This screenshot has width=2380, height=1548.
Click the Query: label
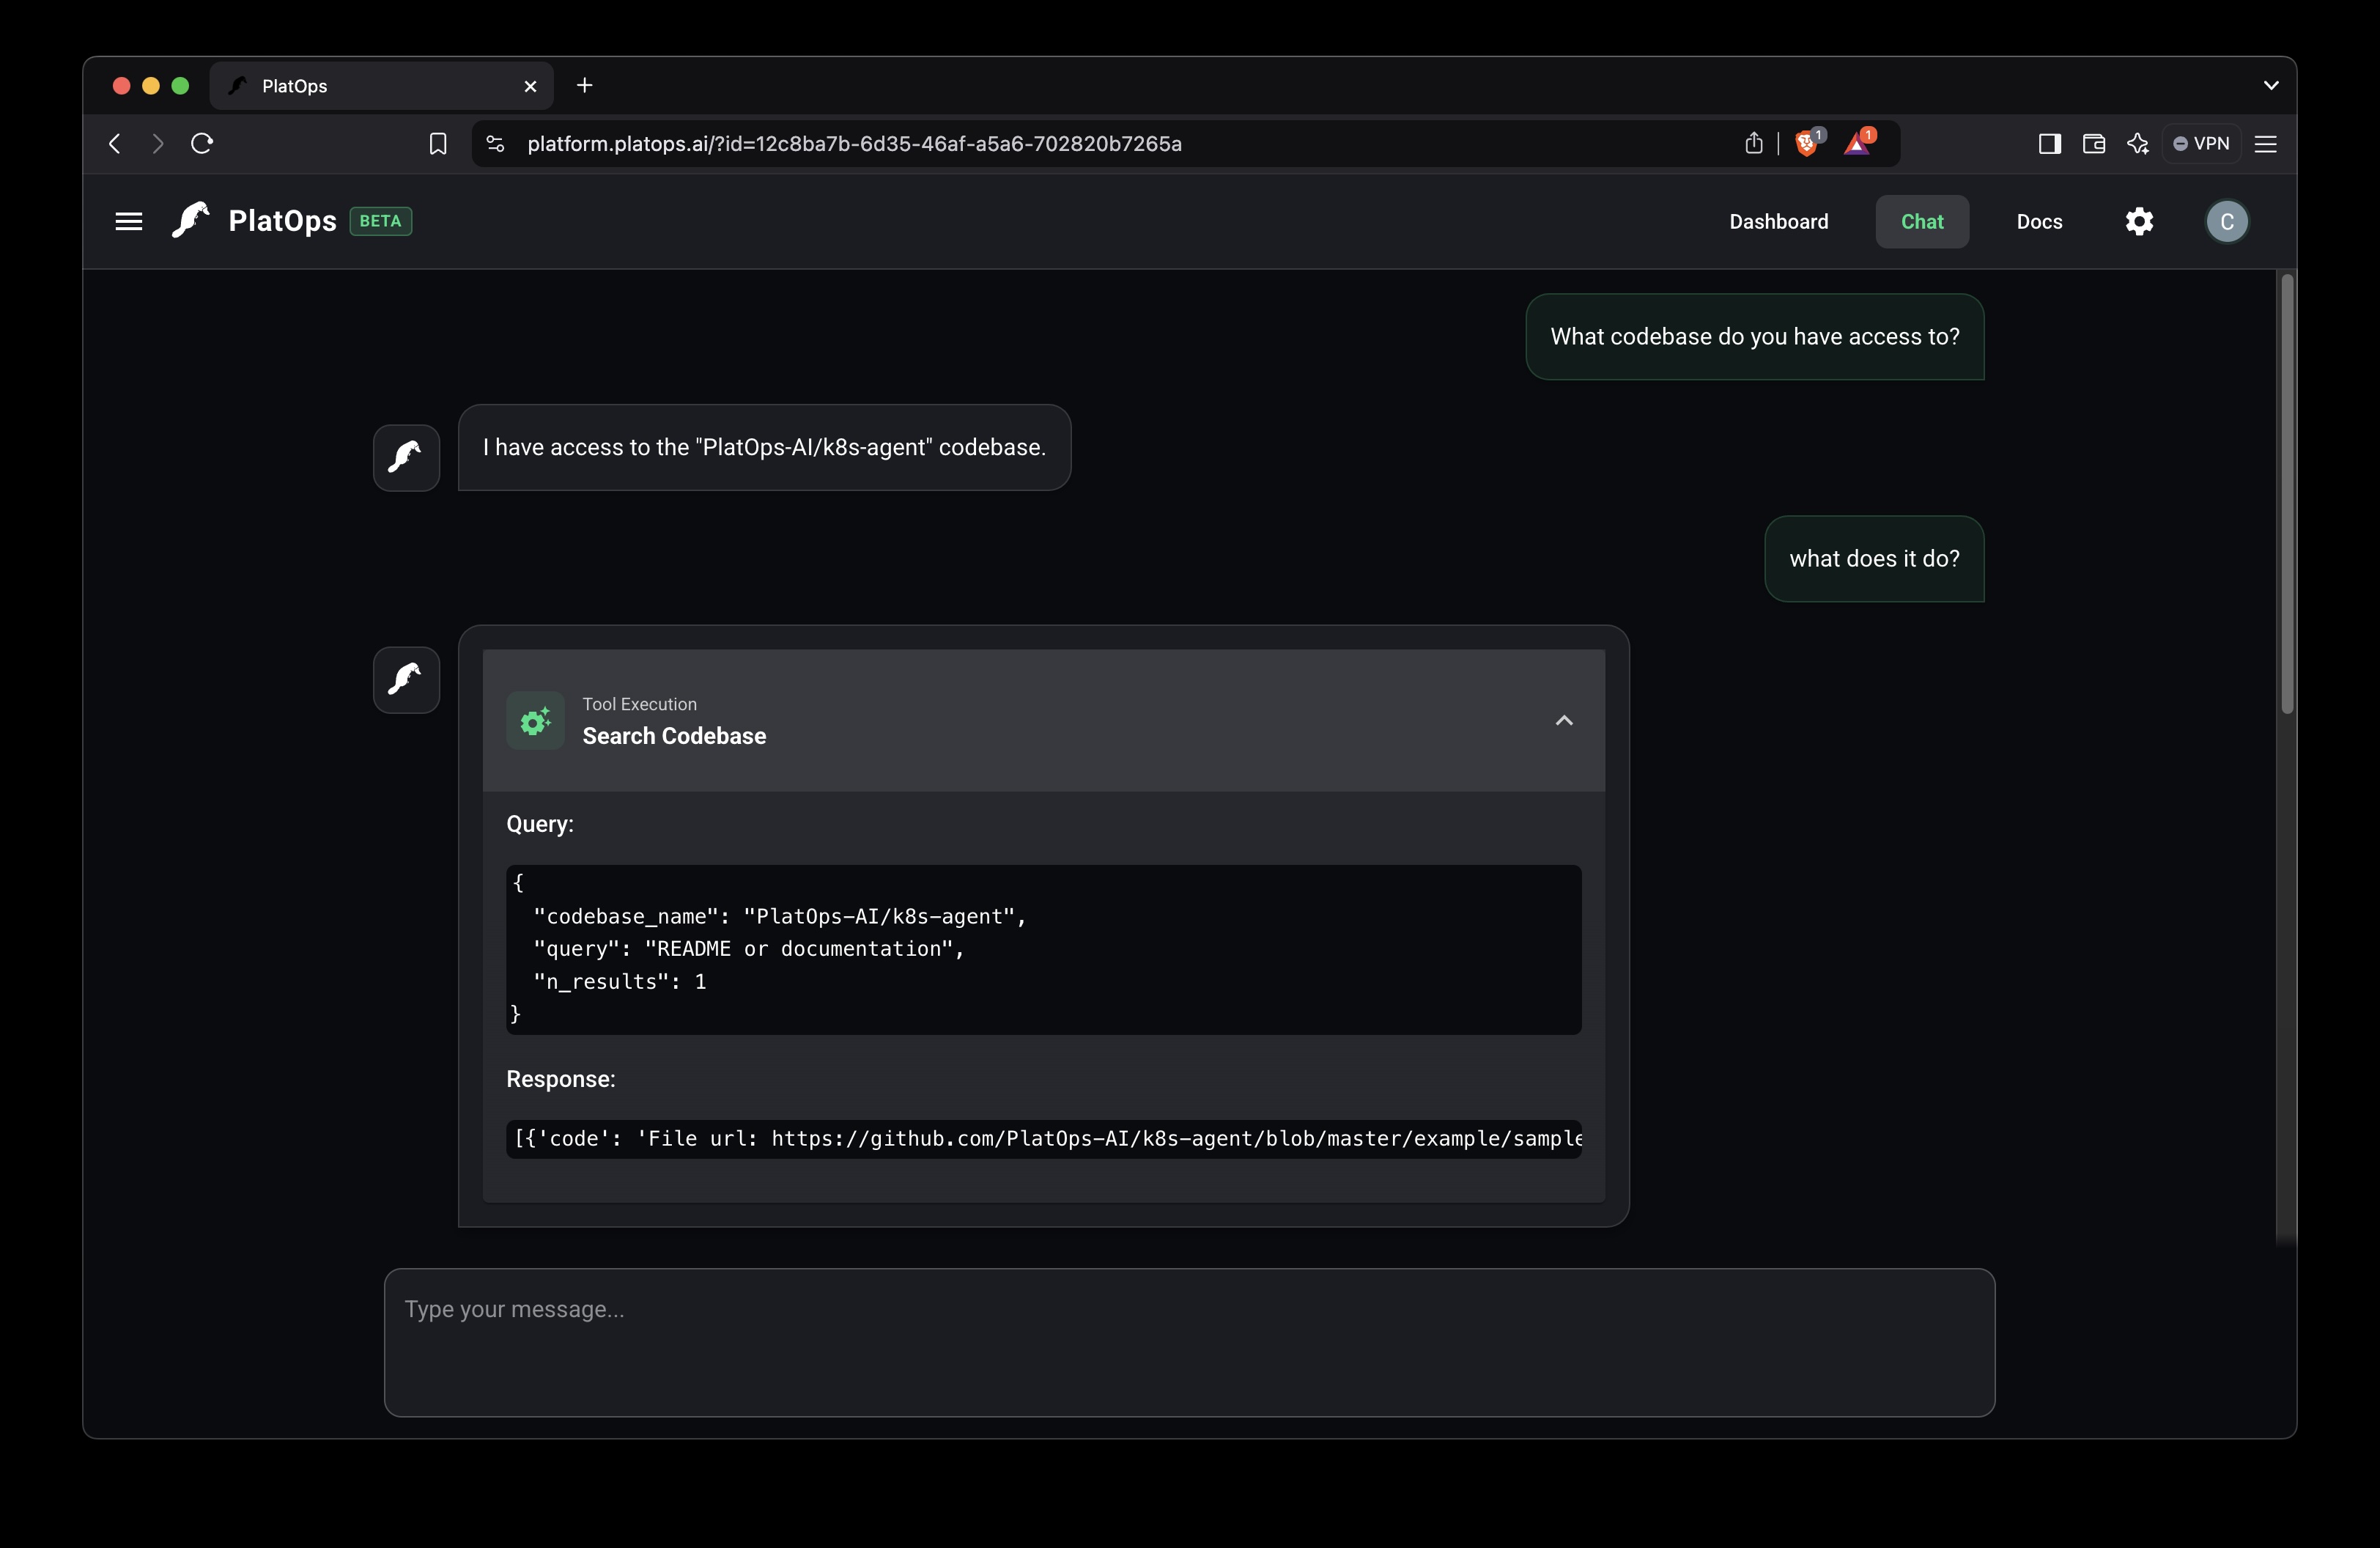click(539, 824)
